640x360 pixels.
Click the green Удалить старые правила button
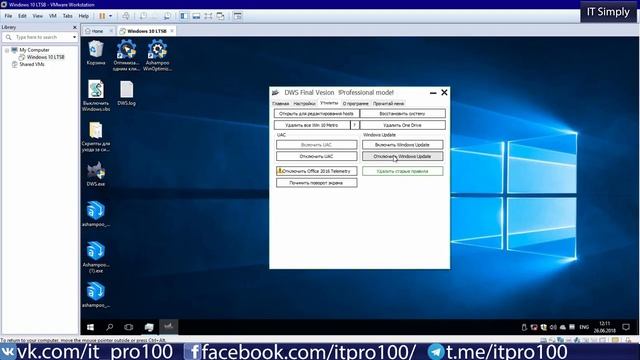(x=402, y=171)
